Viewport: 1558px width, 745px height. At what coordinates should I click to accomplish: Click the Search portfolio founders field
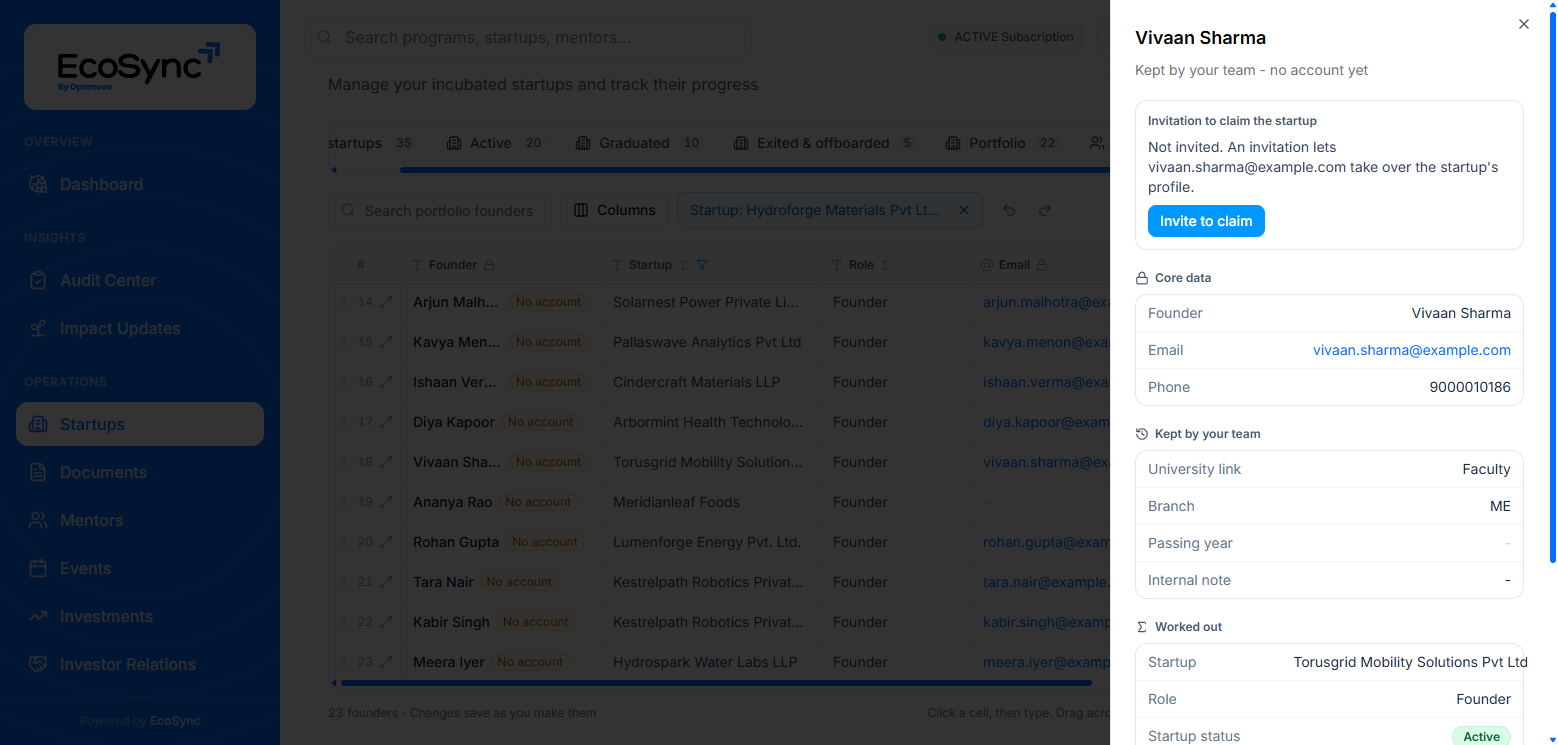(x=440, y=211)
